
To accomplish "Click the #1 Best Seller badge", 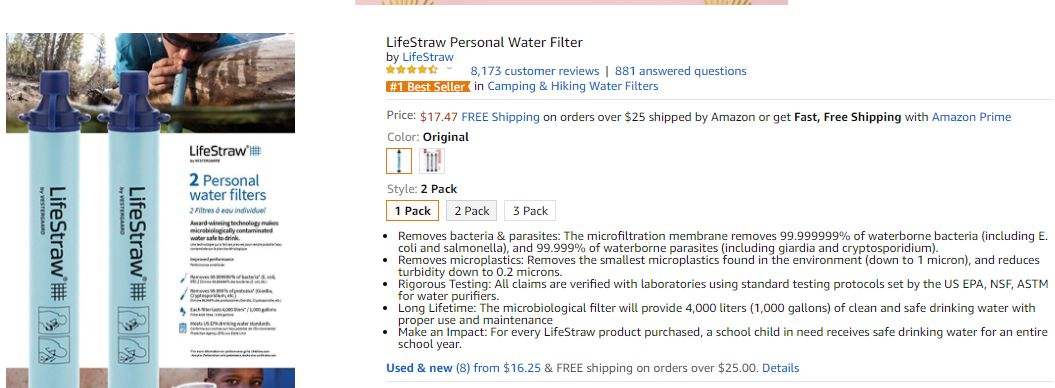I will (x=428, y=87).
